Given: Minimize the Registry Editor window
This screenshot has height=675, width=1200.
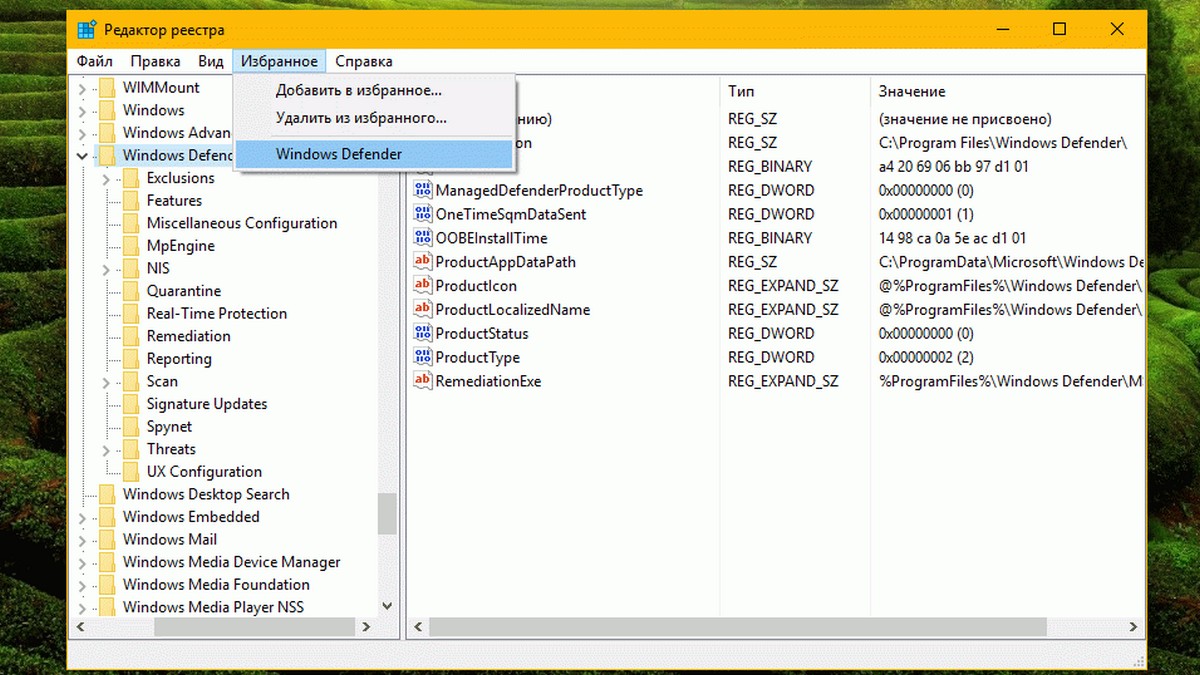Looking at the screenshot, I should pos(1004,29).
